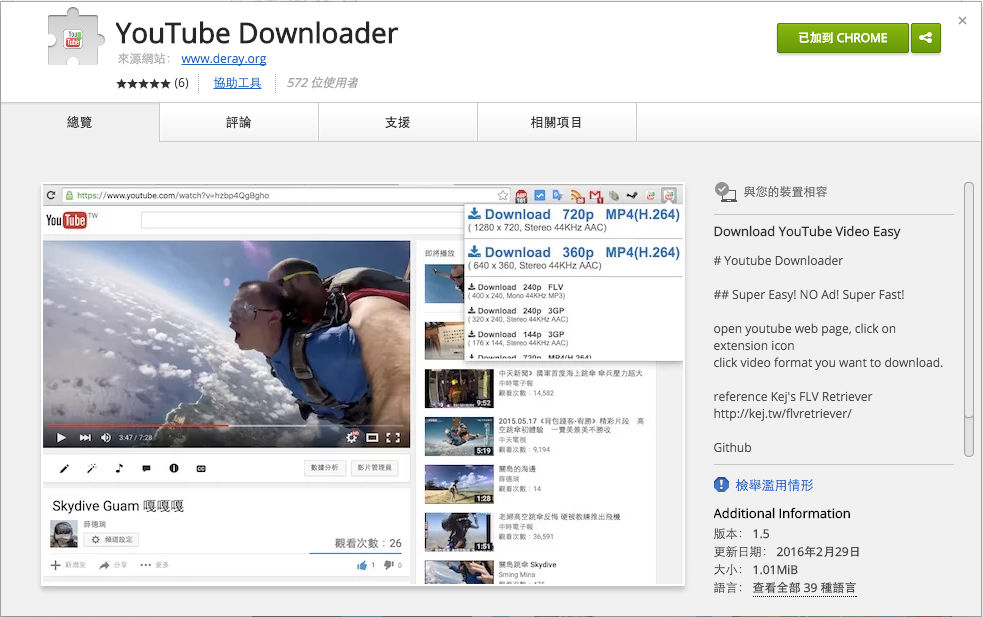Switch to the 評論 tab
This screenshot has height=617, width=983.
pos(238,121)
